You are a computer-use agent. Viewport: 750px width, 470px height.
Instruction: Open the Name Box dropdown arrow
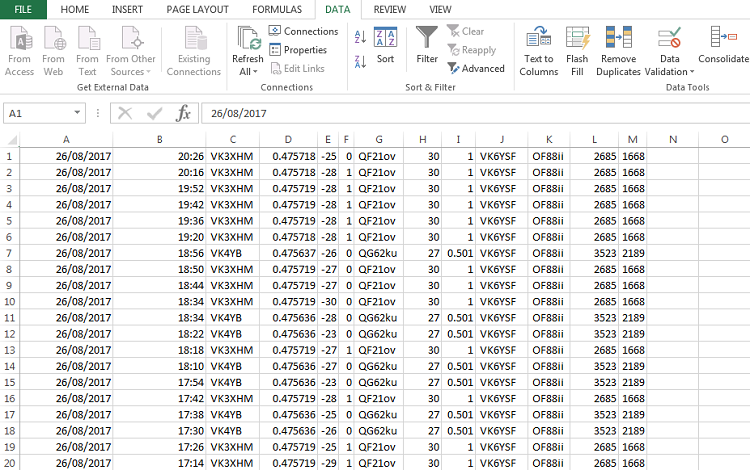(x=79, y=114)
